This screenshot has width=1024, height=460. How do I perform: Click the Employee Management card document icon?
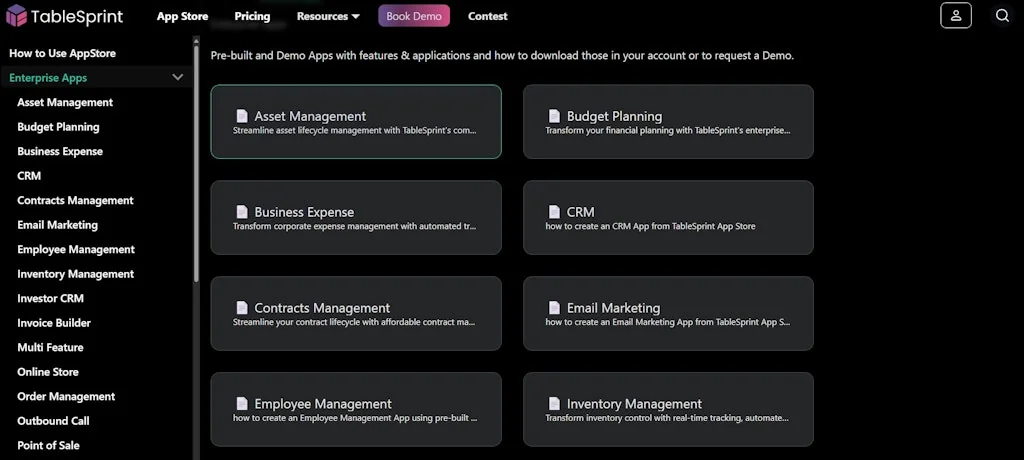pyautogui.click(x=241, y=404)
